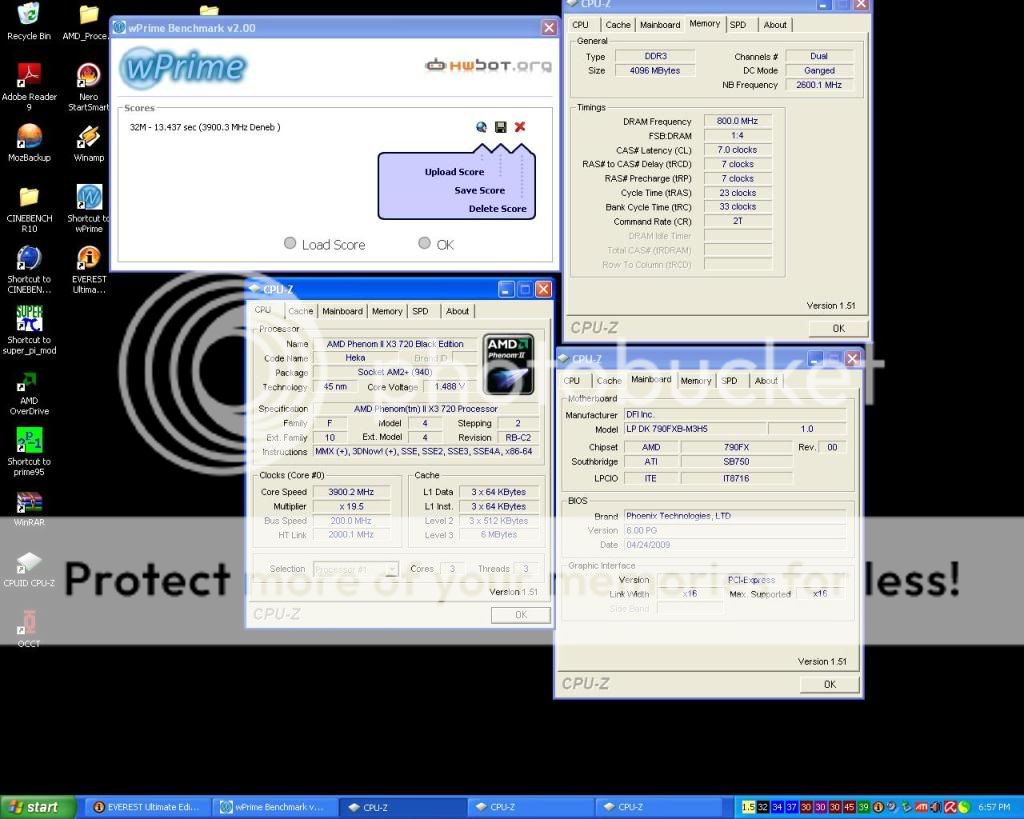Open the Recycle Bin desktop icon

point(29,22)
